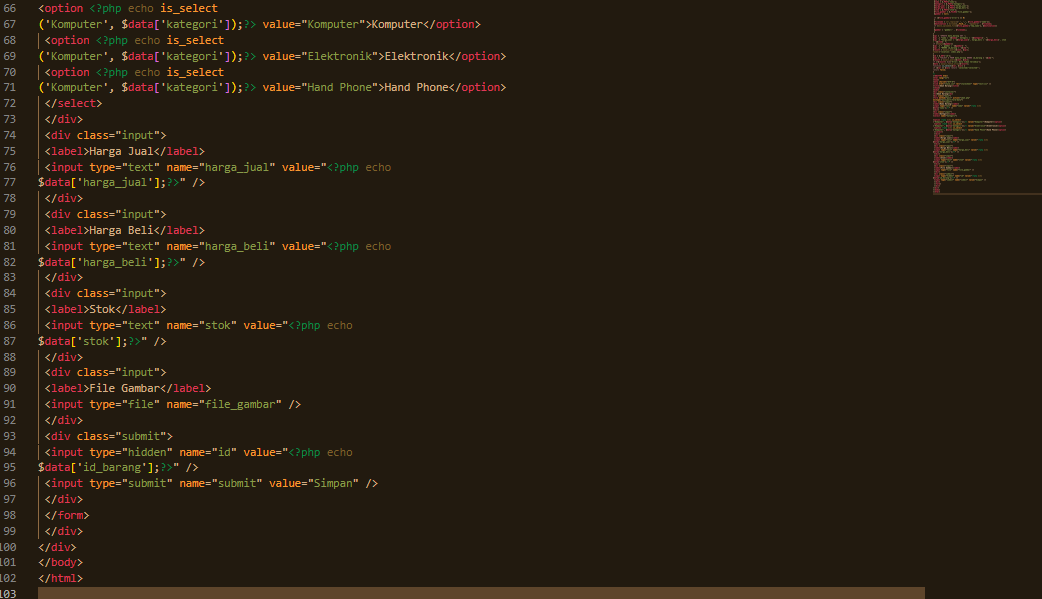Click the 'Harga Beli' label text
Image resolution: width=1042 pixels, height=599 pixels.
(122, 231)
